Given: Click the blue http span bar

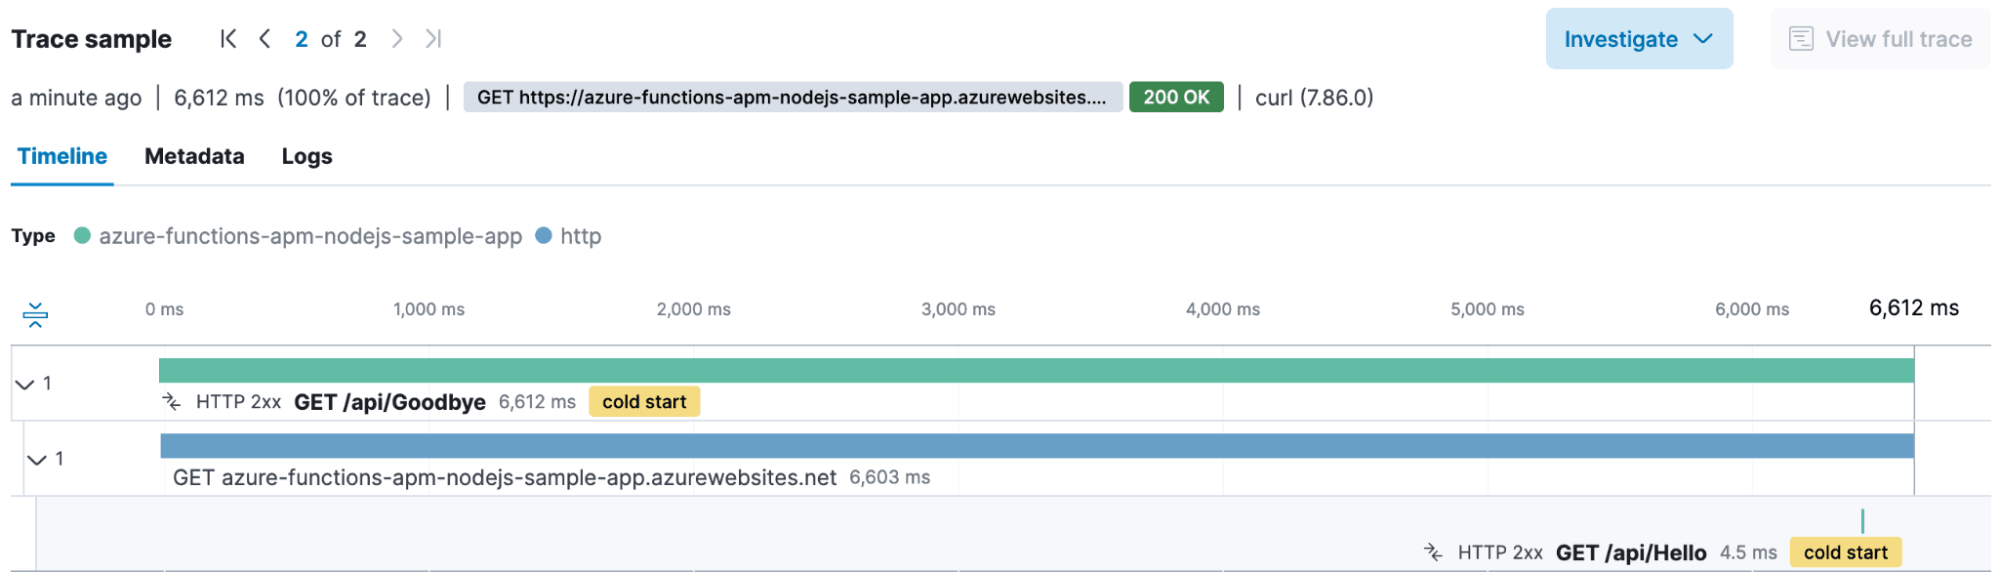Looking at the screenshot, I should 1036,446.
